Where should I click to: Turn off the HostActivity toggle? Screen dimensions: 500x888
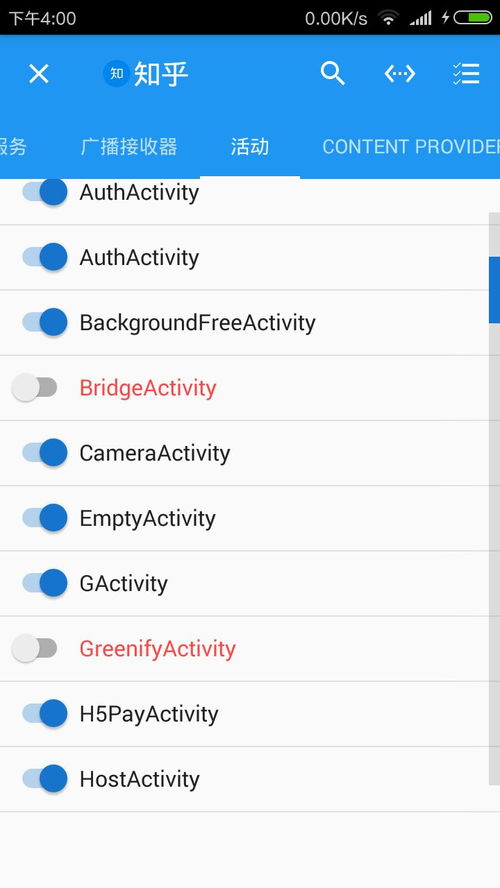click(x=45, y=779)
